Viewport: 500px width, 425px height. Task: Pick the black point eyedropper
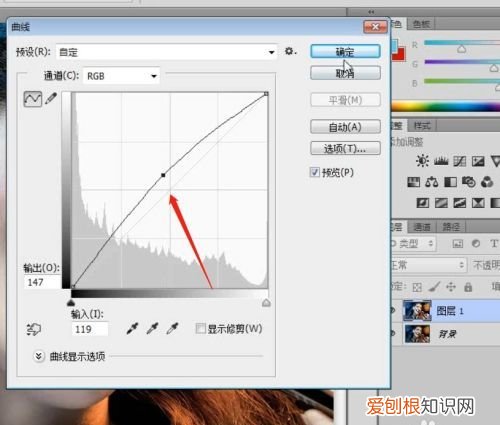coord(132,329)
